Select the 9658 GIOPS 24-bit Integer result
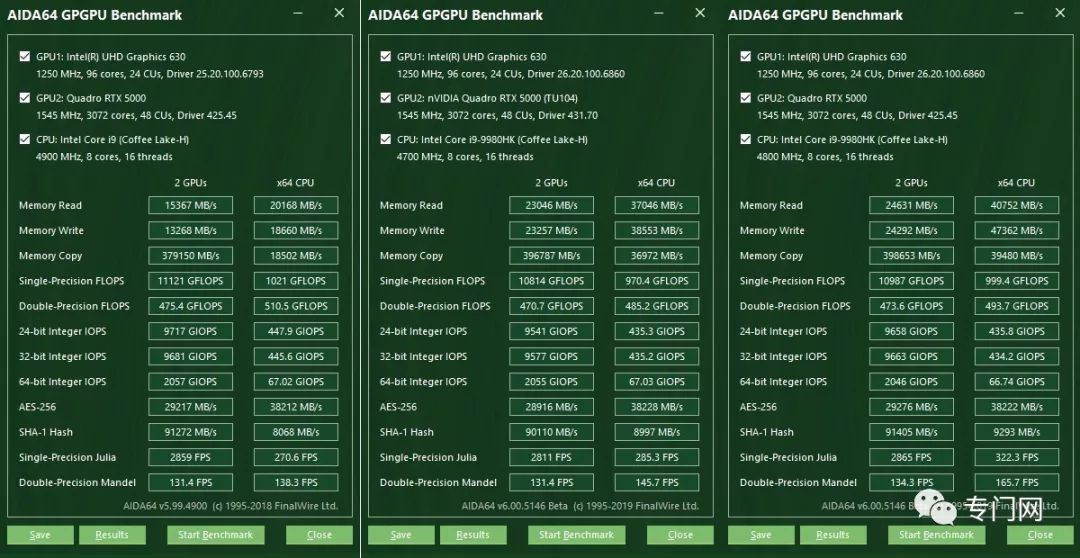This screenshot has height=558, width=1080. pos(911,331)
